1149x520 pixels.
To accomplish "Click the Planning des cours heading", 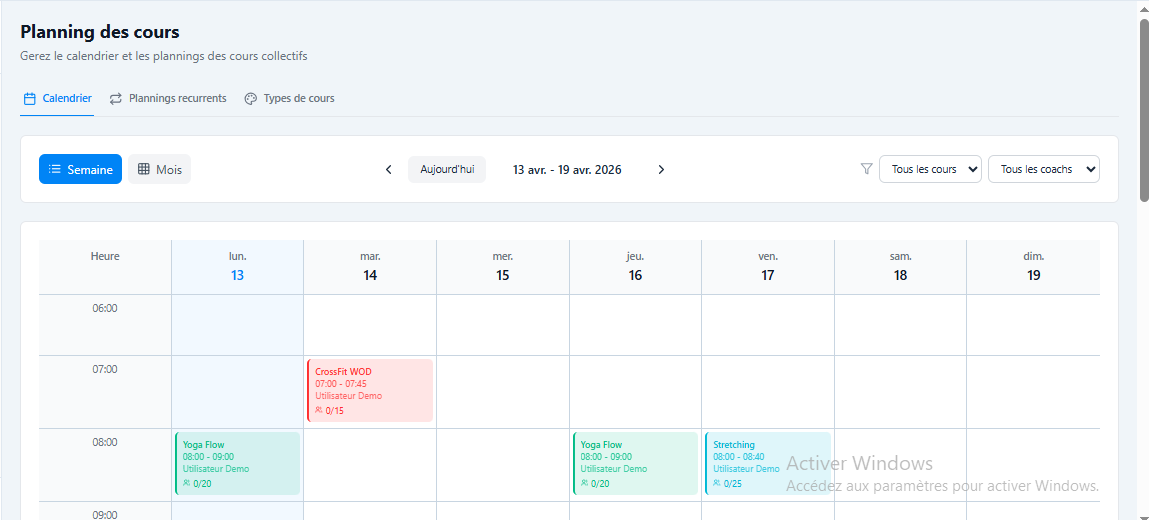I will click(100, 32).
